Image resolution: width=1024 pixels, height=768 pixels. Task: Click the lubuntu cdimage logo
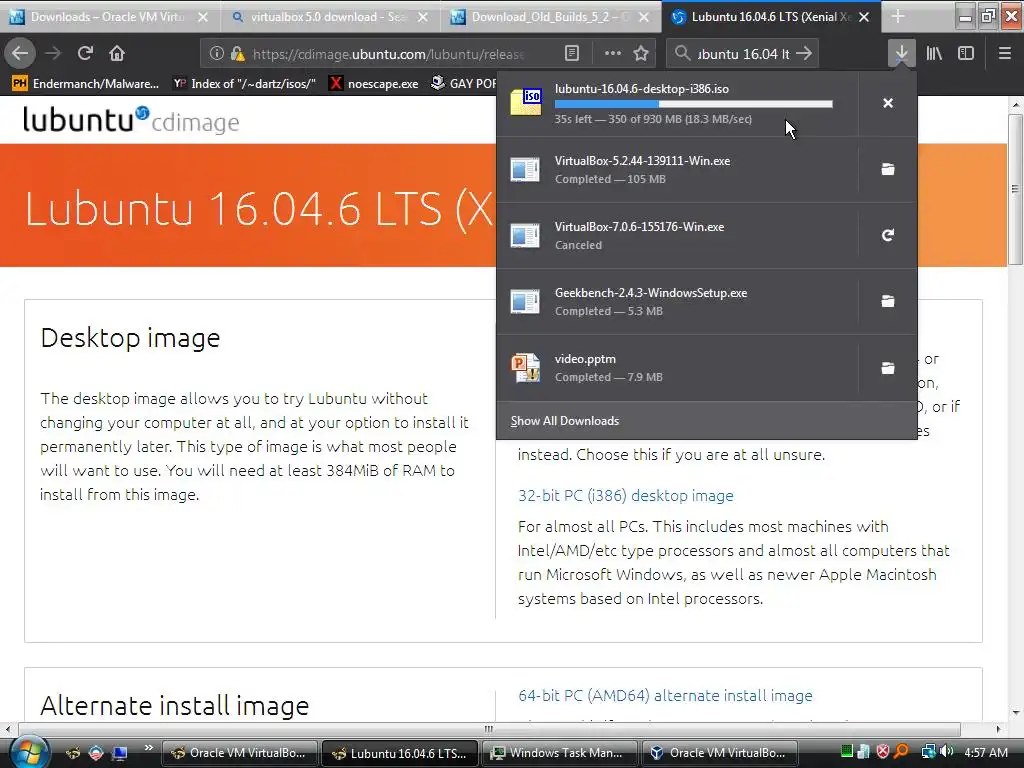point(131,120)
